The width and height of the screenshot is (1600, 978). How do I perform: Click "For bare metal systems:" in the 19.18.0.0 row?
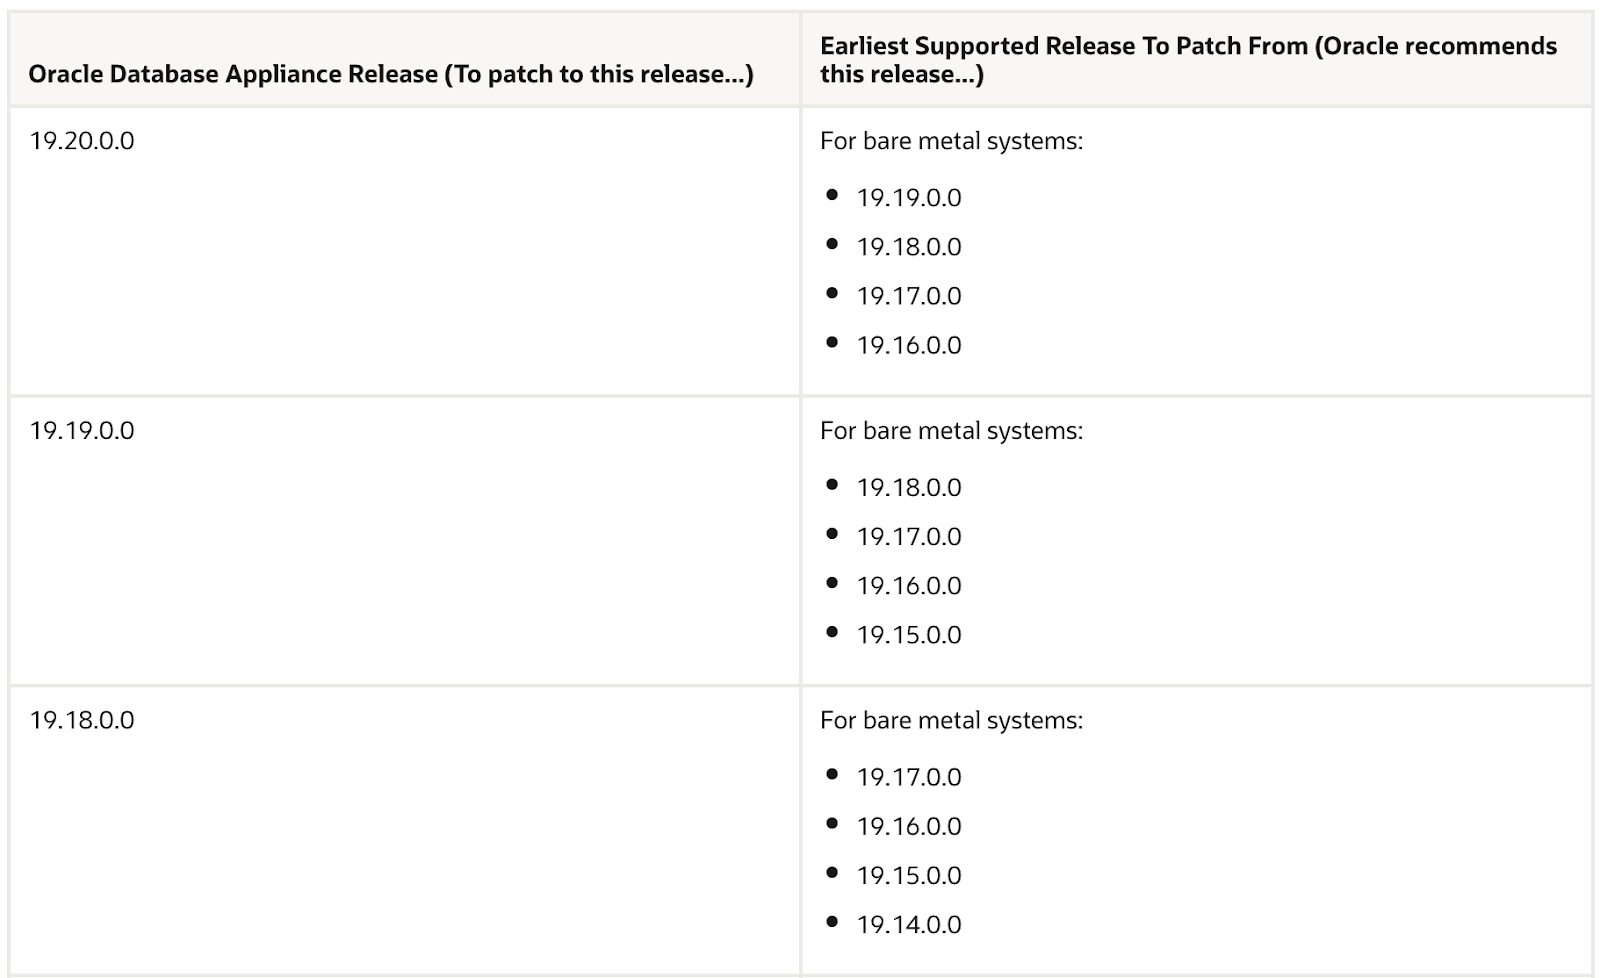point(951,721)
